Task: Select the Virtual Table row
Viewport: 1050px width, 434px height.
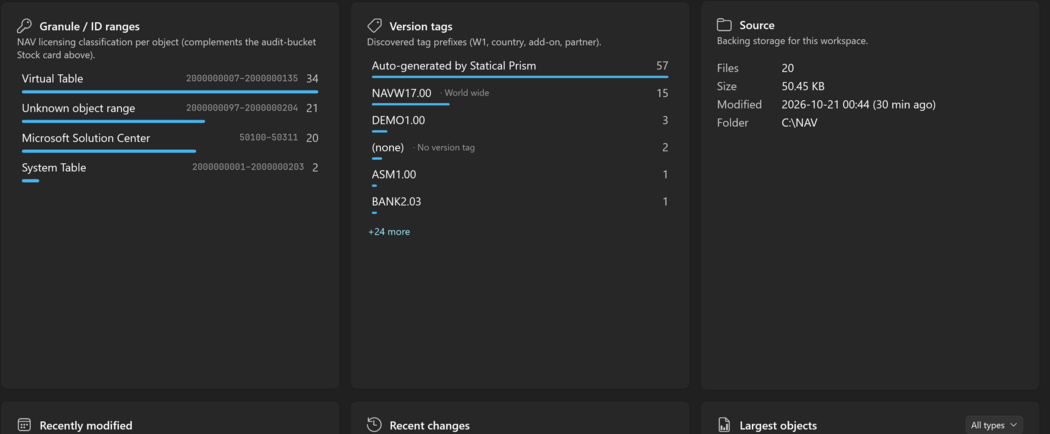Action: click(x=170, y=82)
